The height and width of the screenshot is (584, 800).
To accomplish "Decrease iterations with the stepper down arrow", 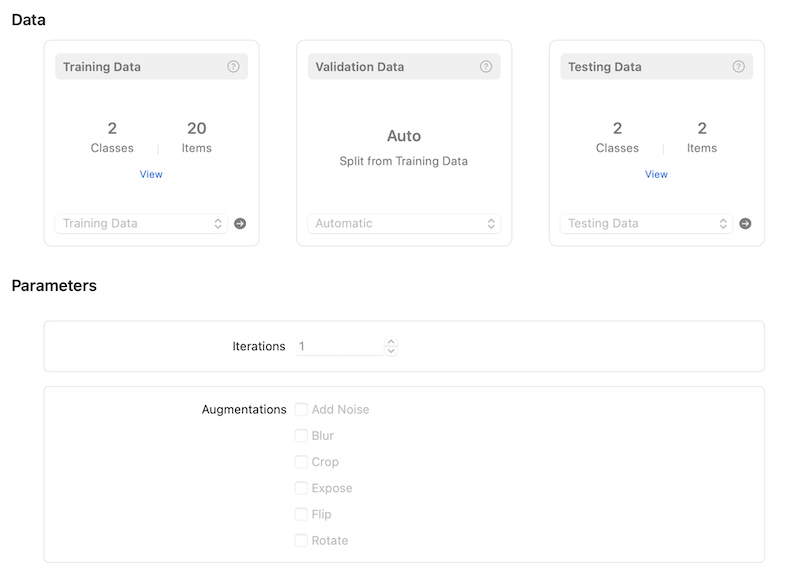I will [391, 351].
